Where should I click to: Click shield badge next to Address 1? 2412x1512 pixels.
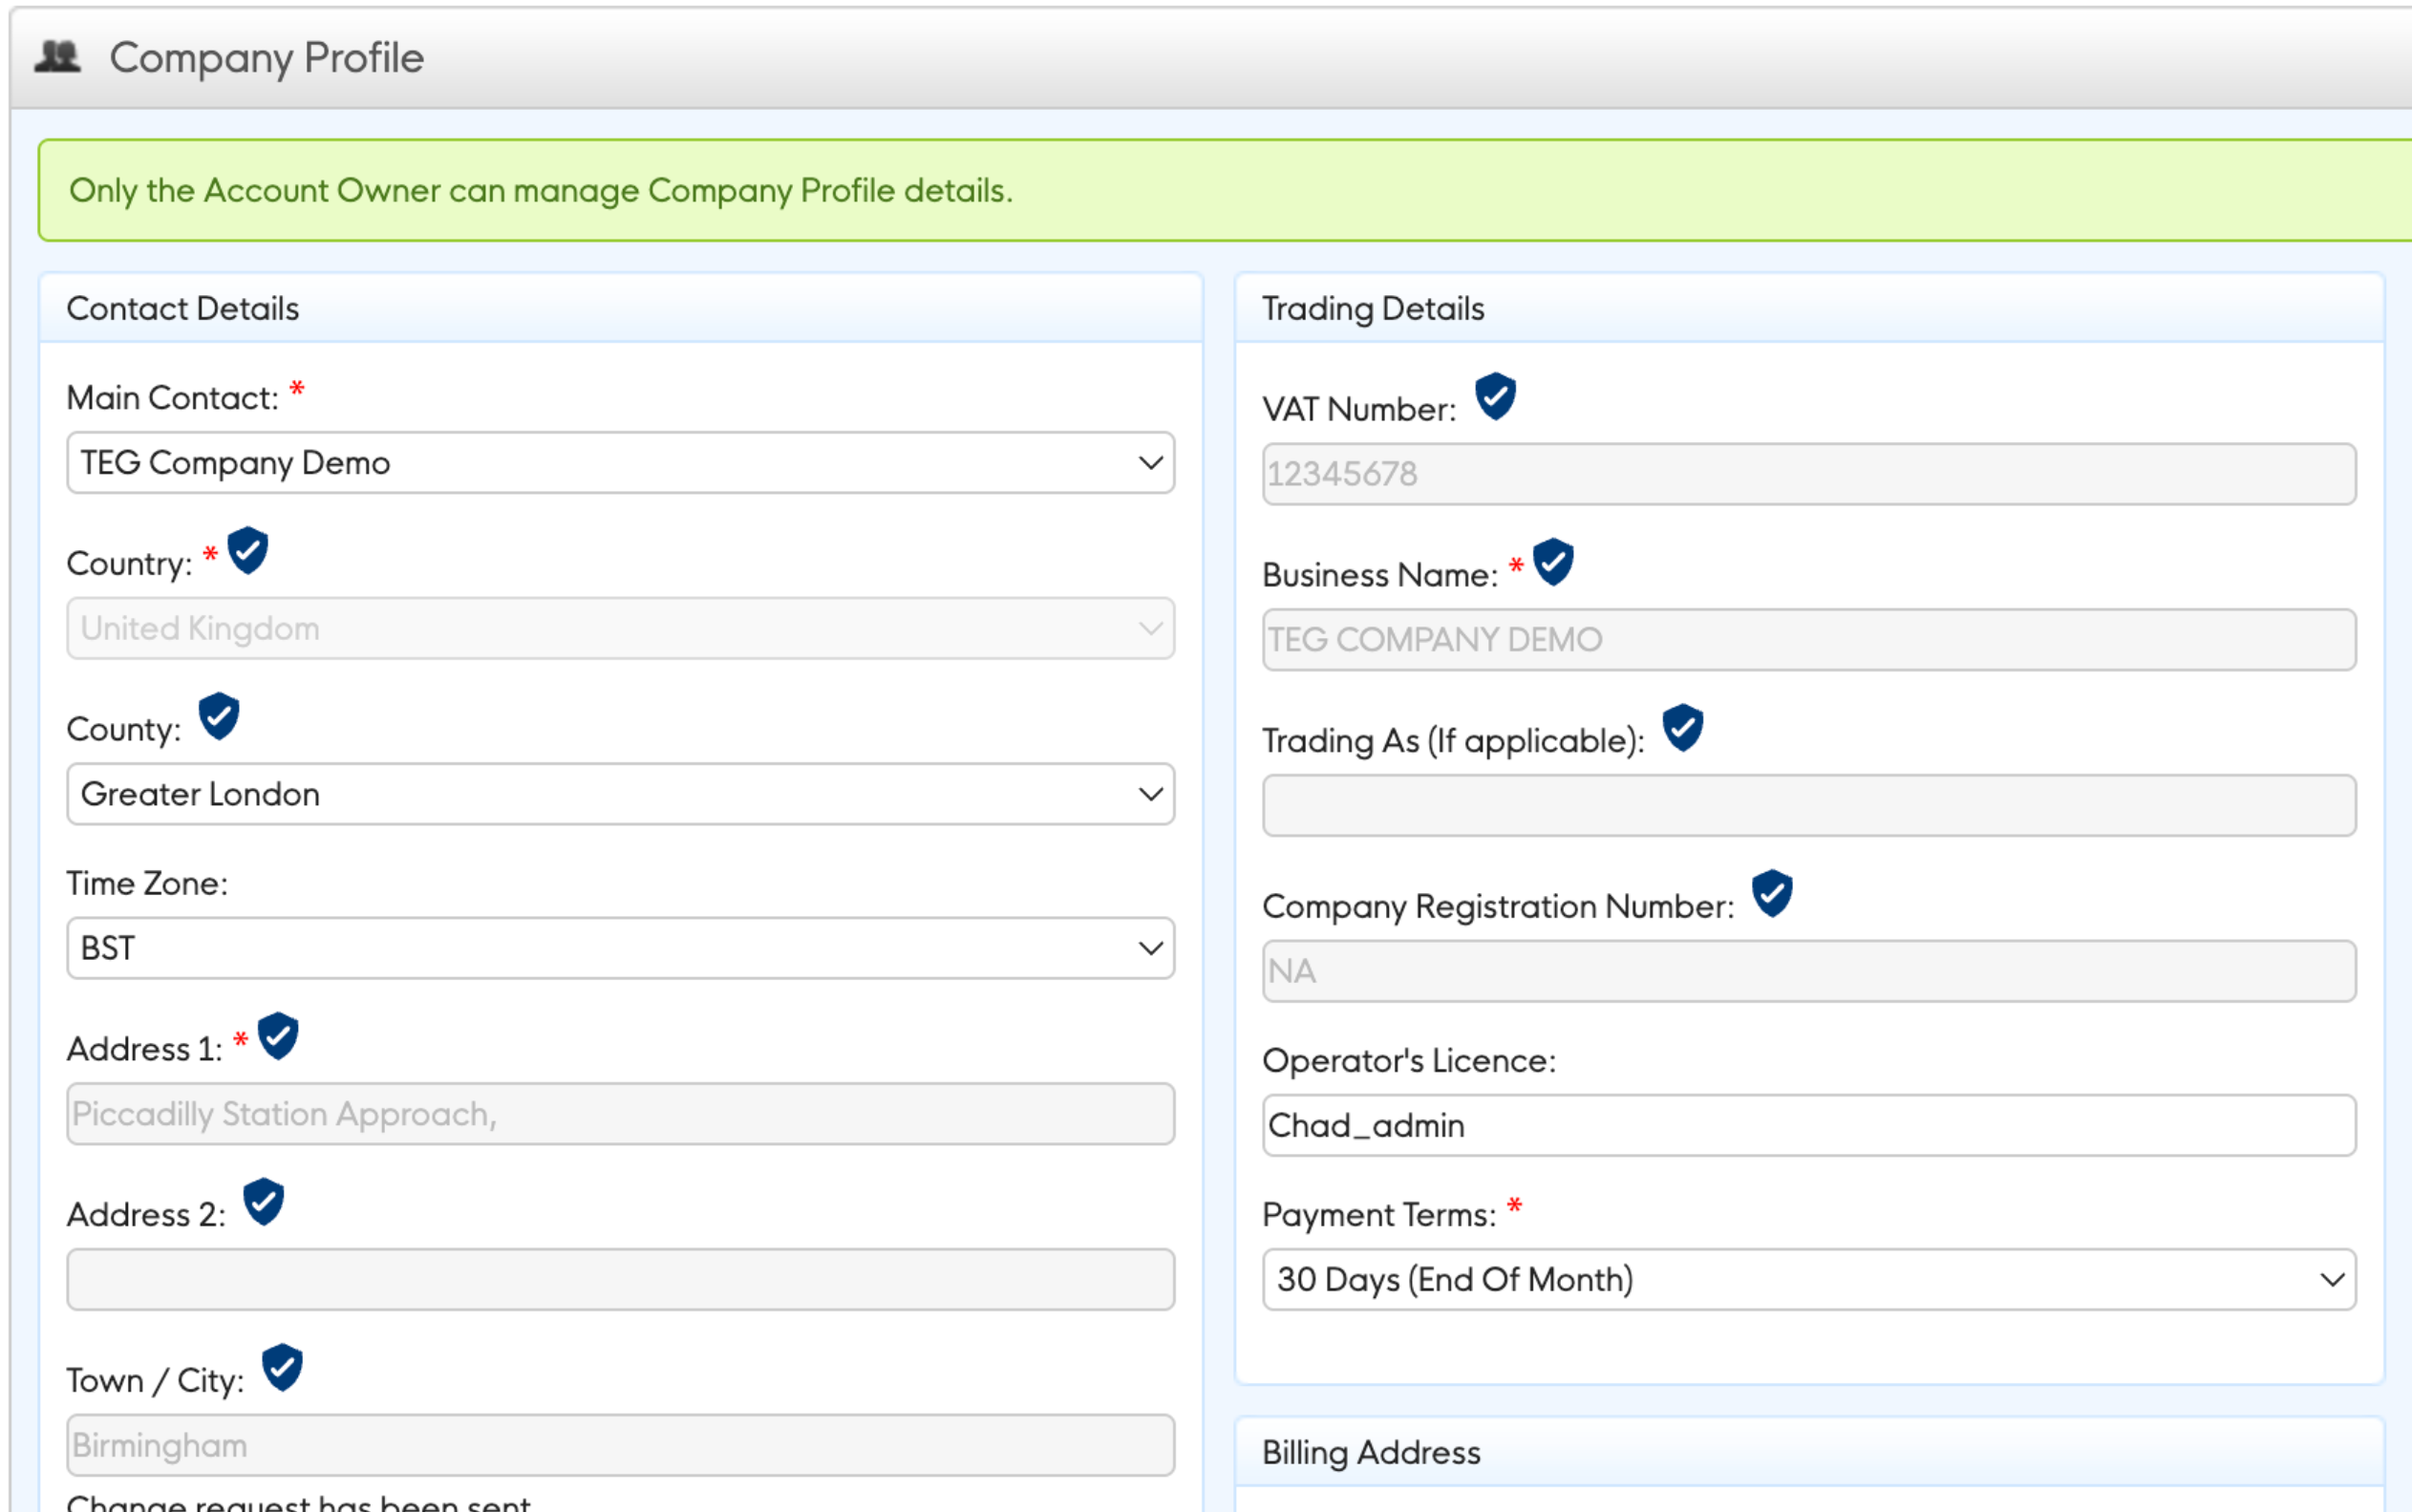tap(278, 1036)
